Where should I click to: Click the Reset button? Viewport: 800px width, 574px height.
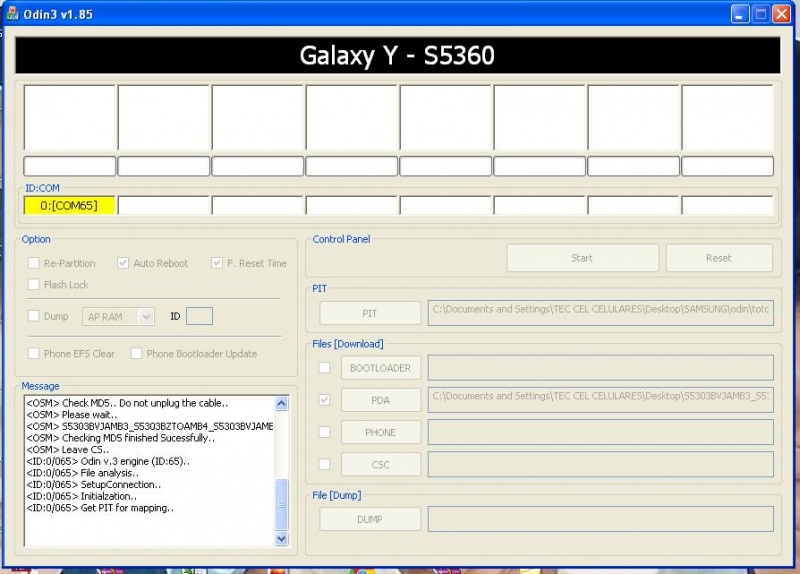[x=719, y=258]
